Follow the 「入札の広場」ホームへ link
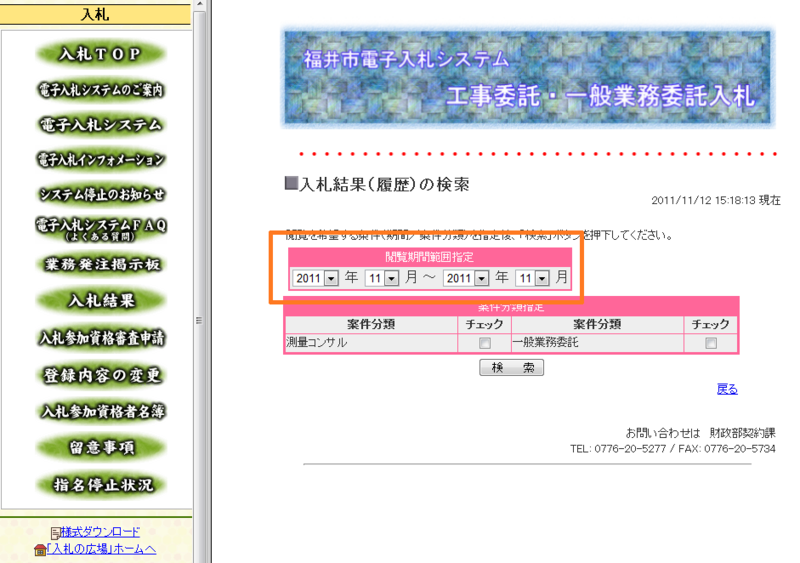The image size is (800, 563). click(x=101, y=549)
